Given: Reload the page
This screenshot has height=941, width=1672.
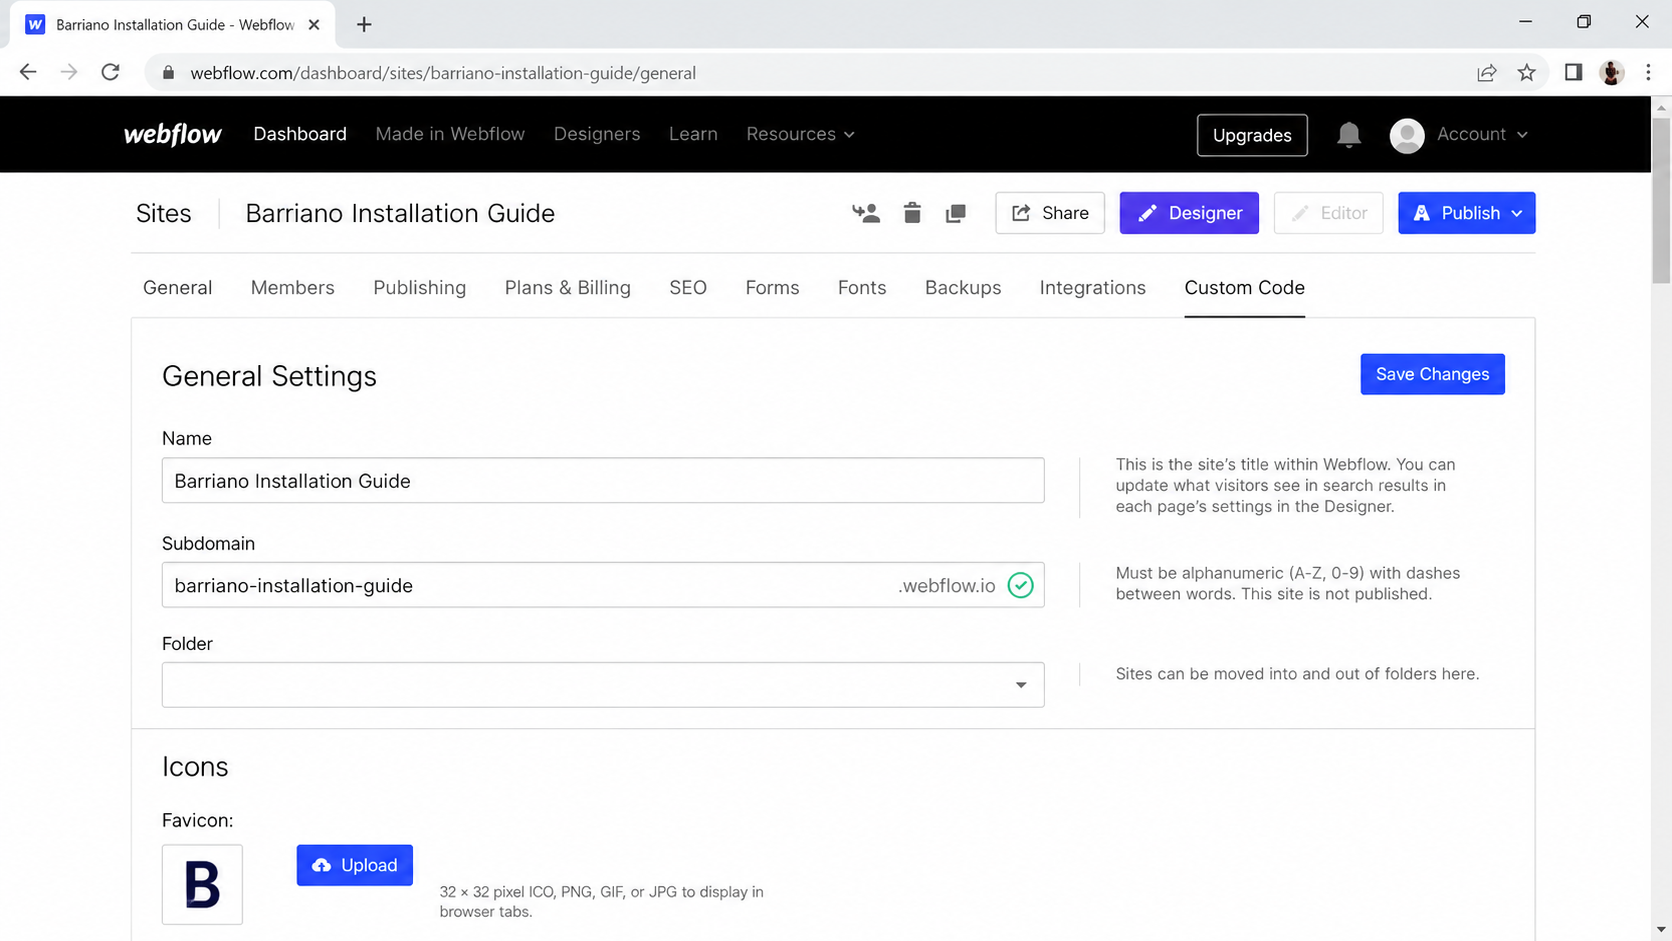Looking at the screenshot, I should [111, 72].
